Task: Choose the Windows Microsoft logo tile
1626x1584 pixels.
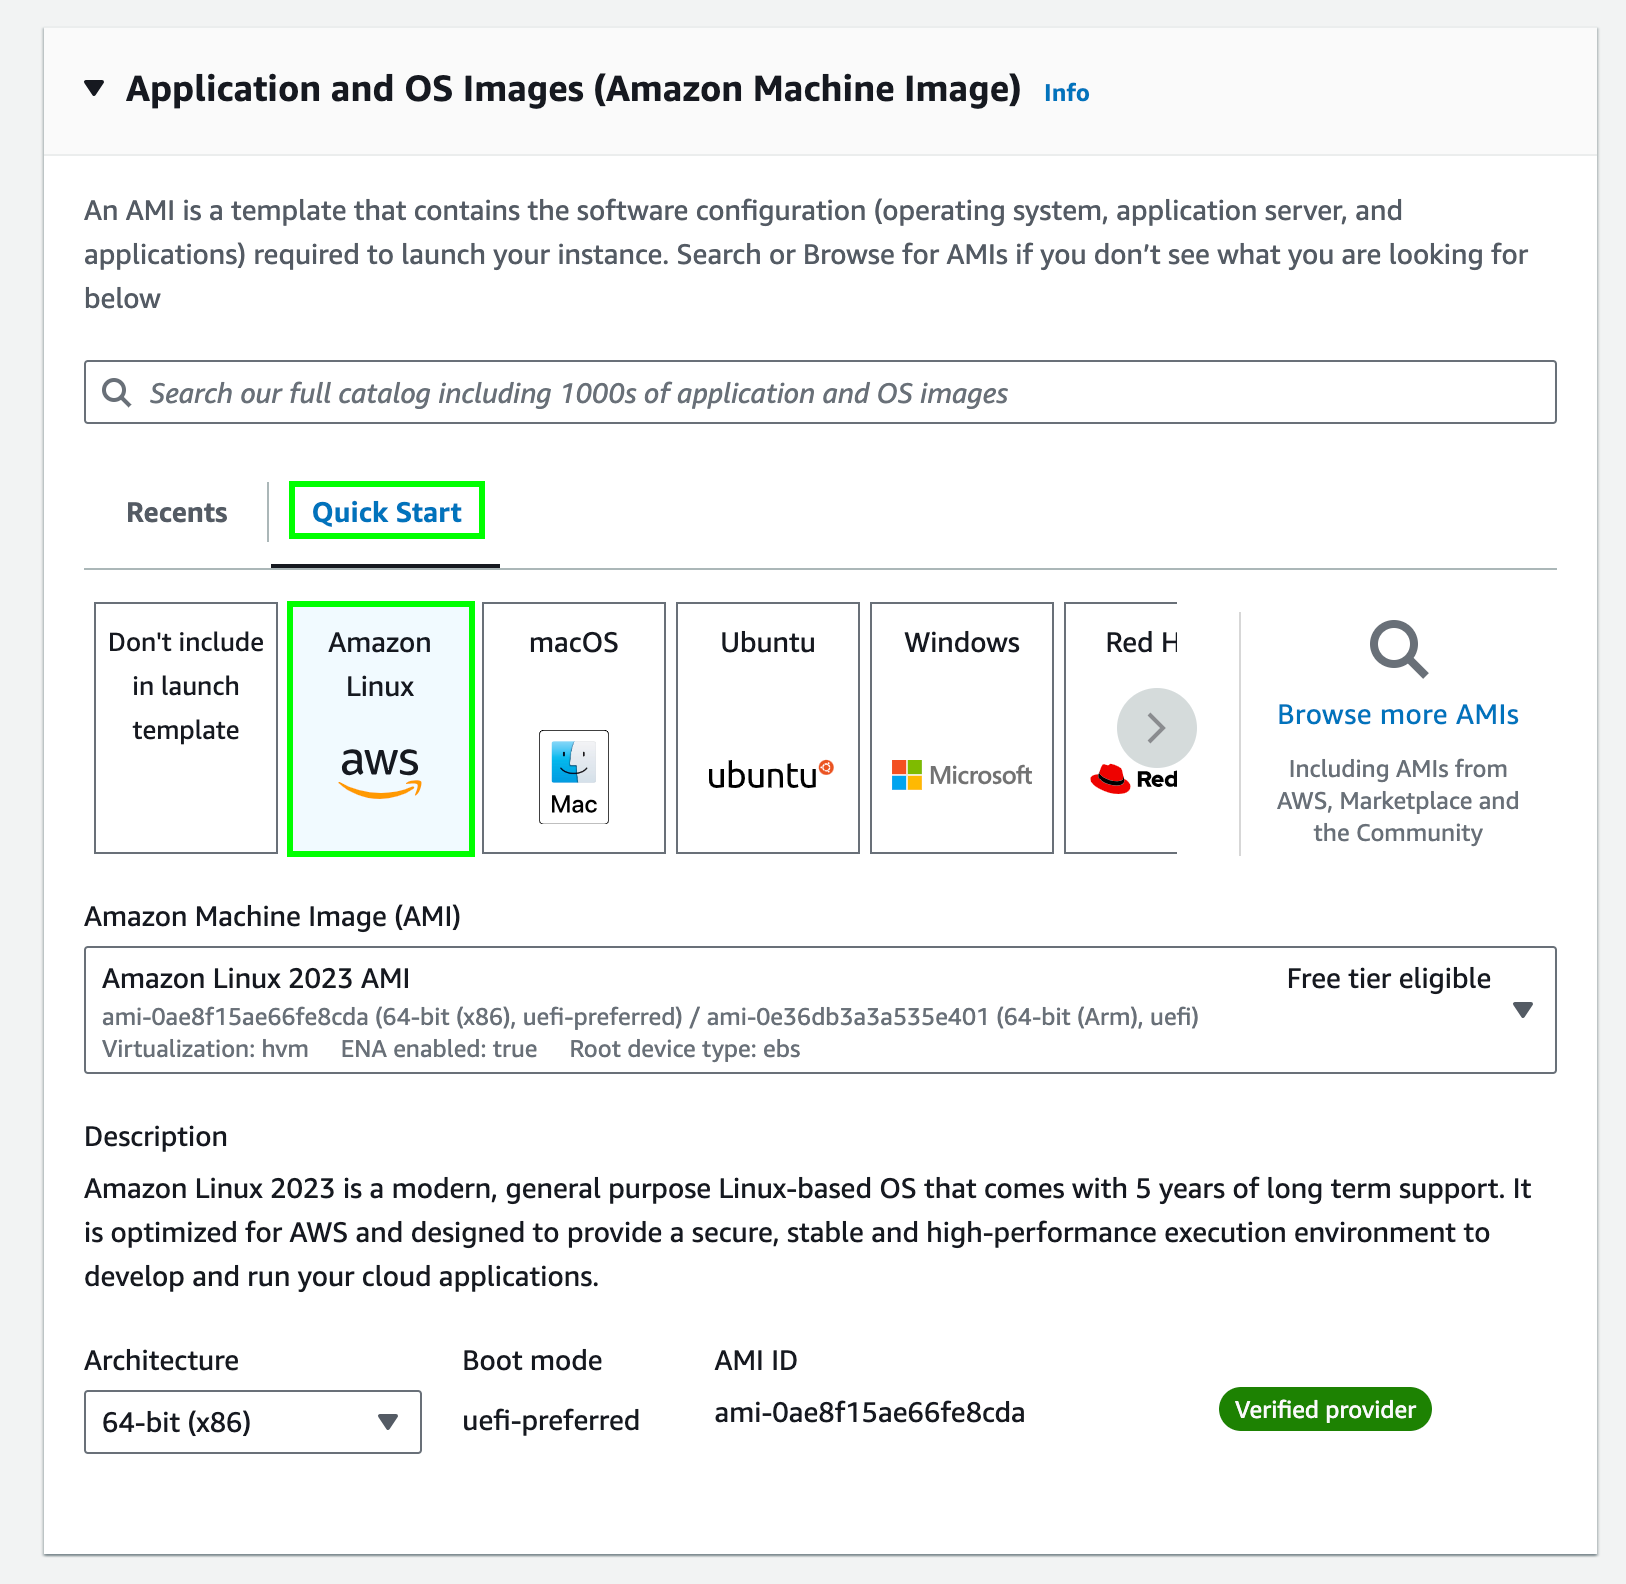Action: tap(962, 728)
